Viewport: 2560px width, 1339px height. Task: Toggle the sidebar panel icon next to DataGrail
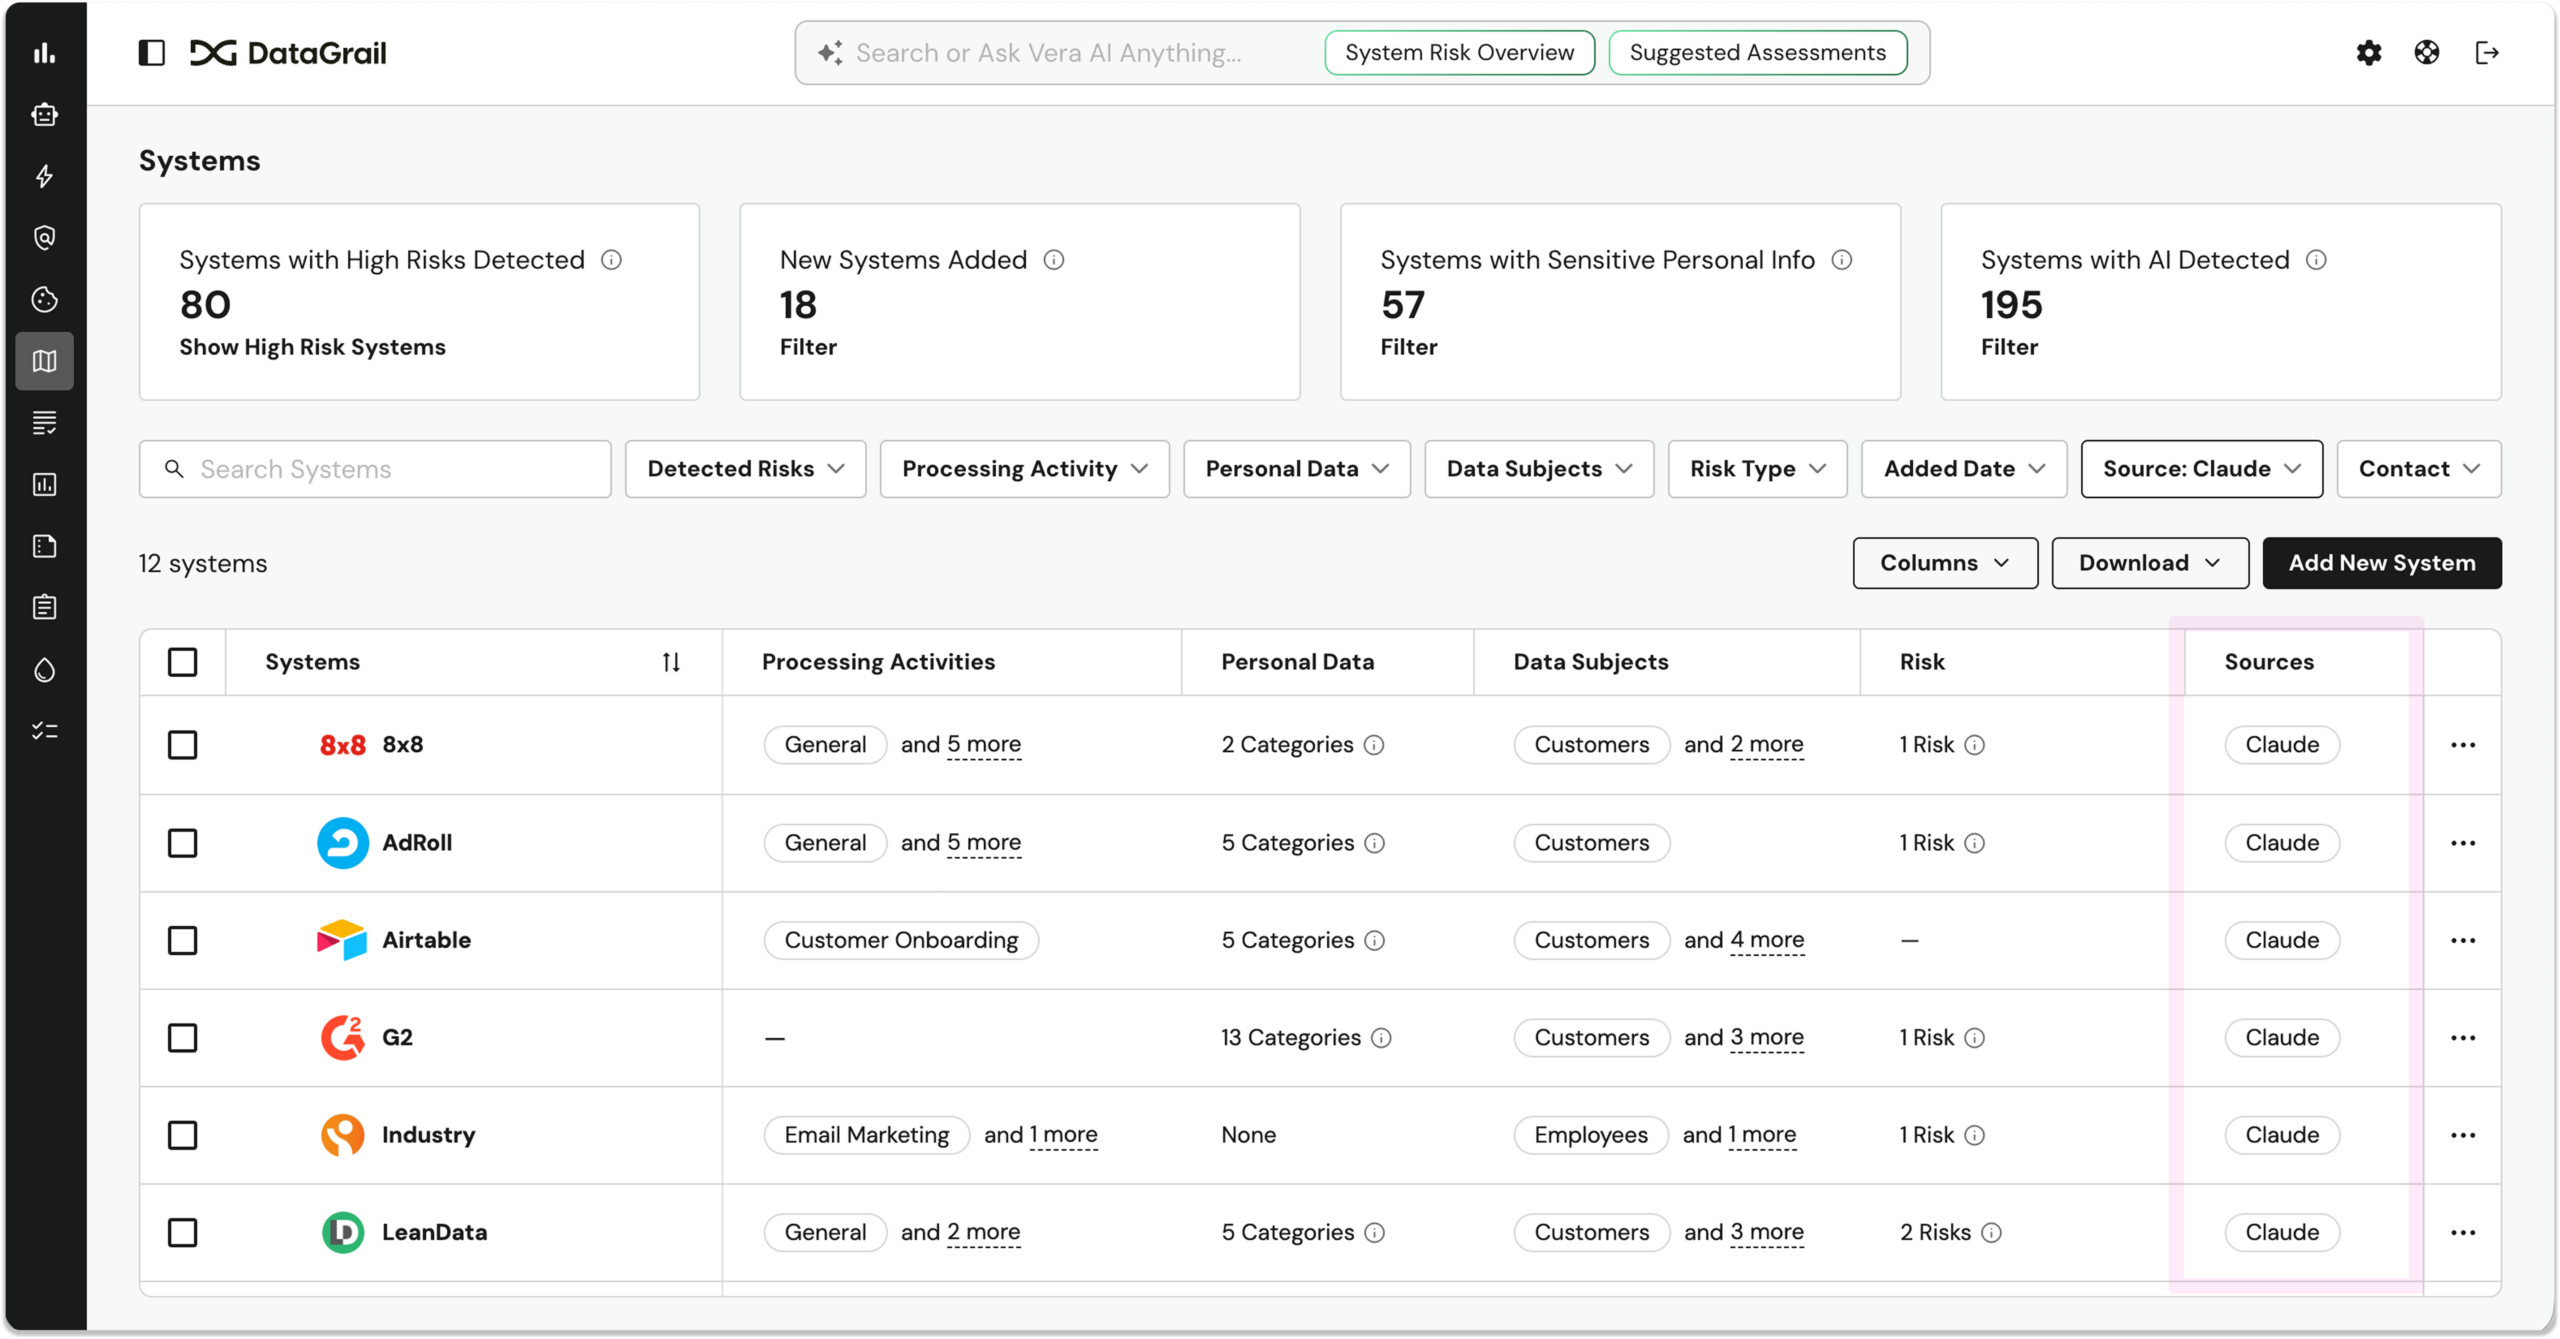(x=151, y=53)
